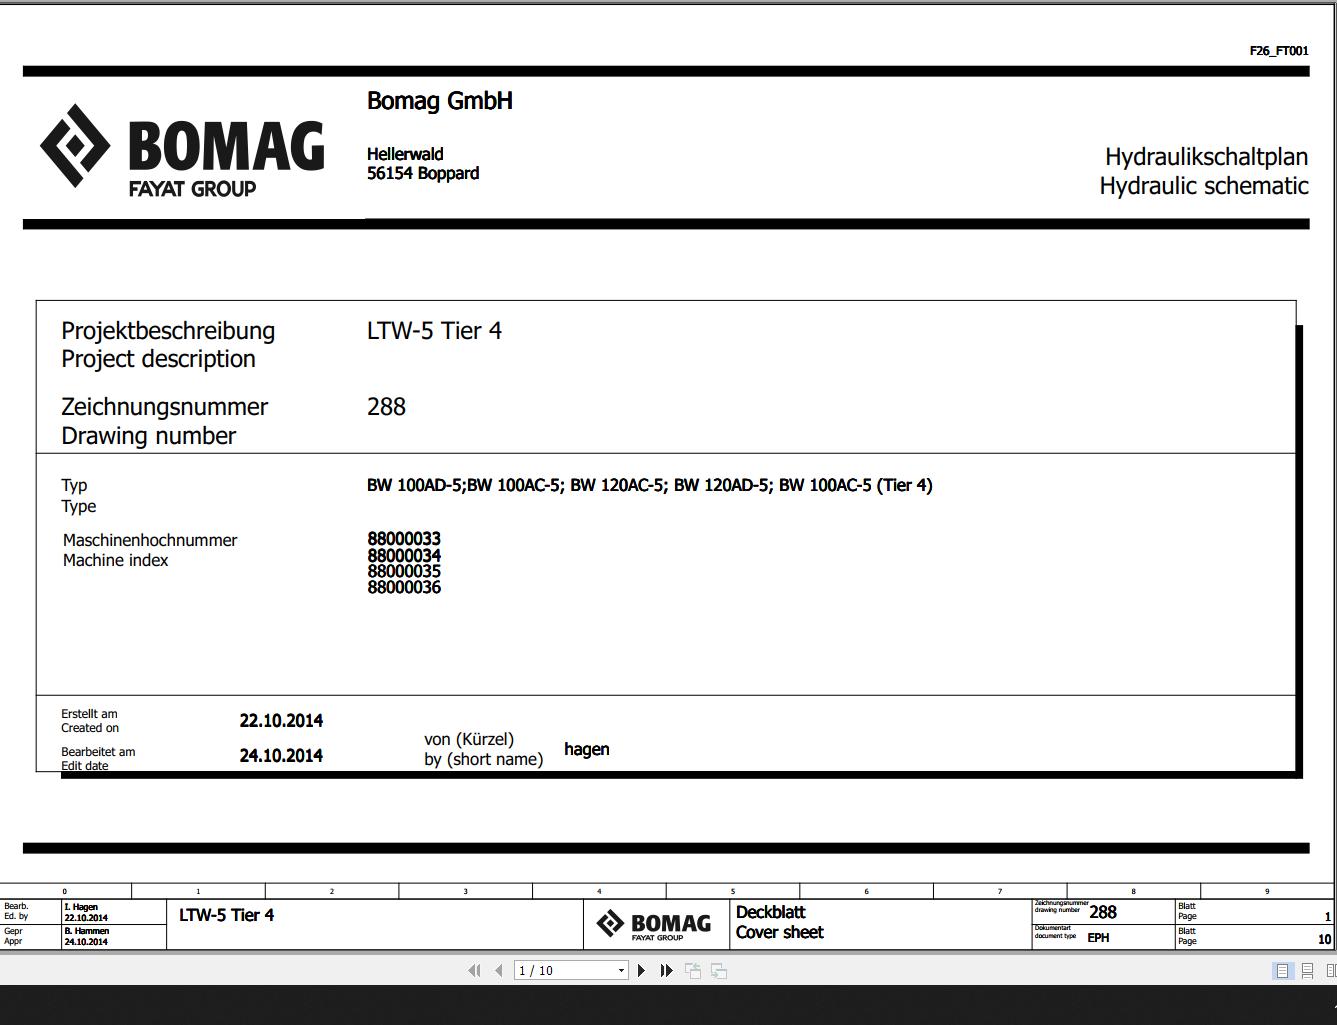Viewport: 1337px width, 1025px height.
Task: Click the machine index 88000035
Action: (x=404, y=572)
